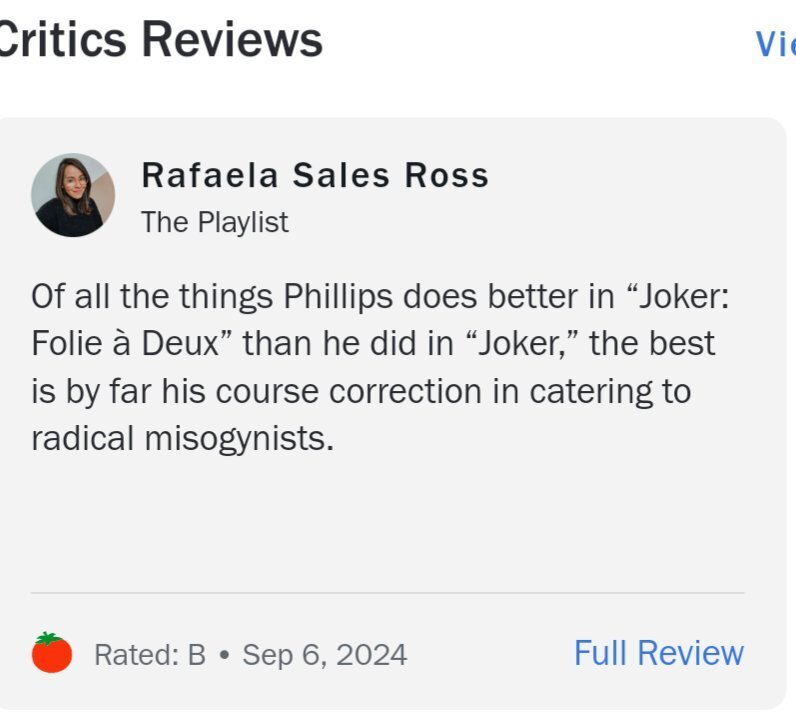The width and height of the screenshot is (796, 717).
Task: Click the fresh red tomato icon
Action: (52, 653)
